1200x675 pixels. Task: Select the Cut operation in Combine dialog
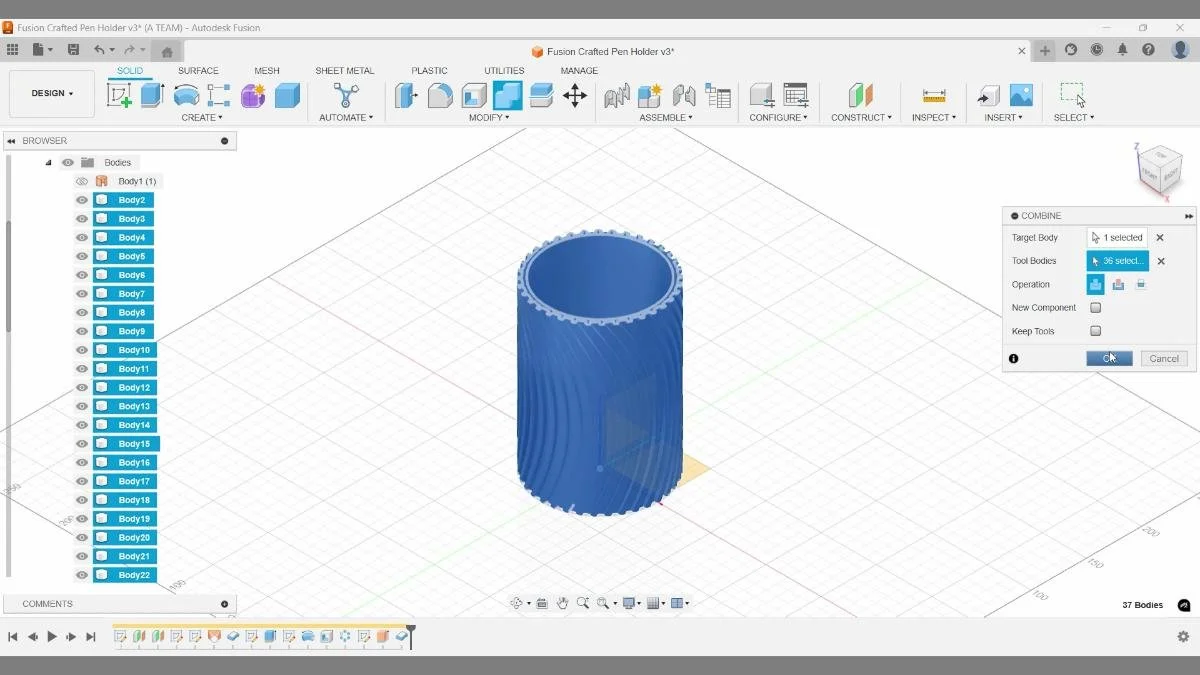click(1118, 284)
